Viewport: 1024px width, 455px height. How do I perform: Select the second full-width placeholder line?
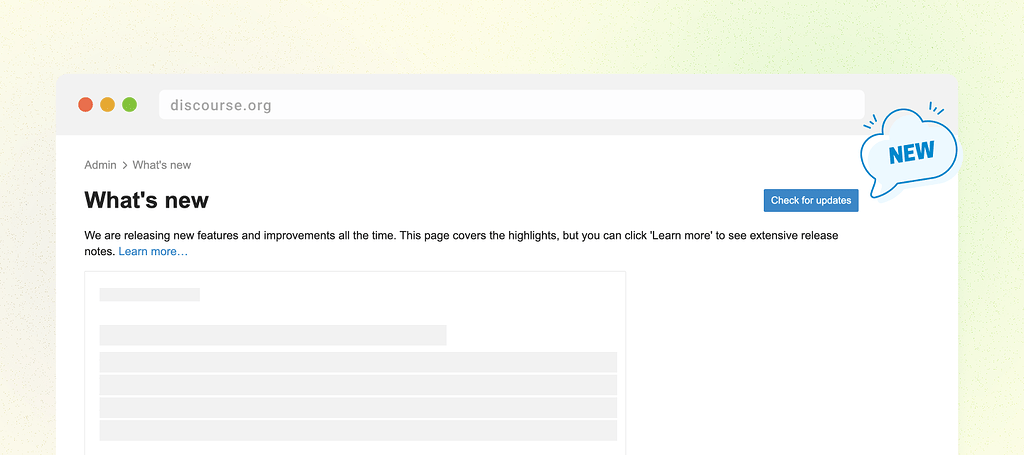pos(358,385)
